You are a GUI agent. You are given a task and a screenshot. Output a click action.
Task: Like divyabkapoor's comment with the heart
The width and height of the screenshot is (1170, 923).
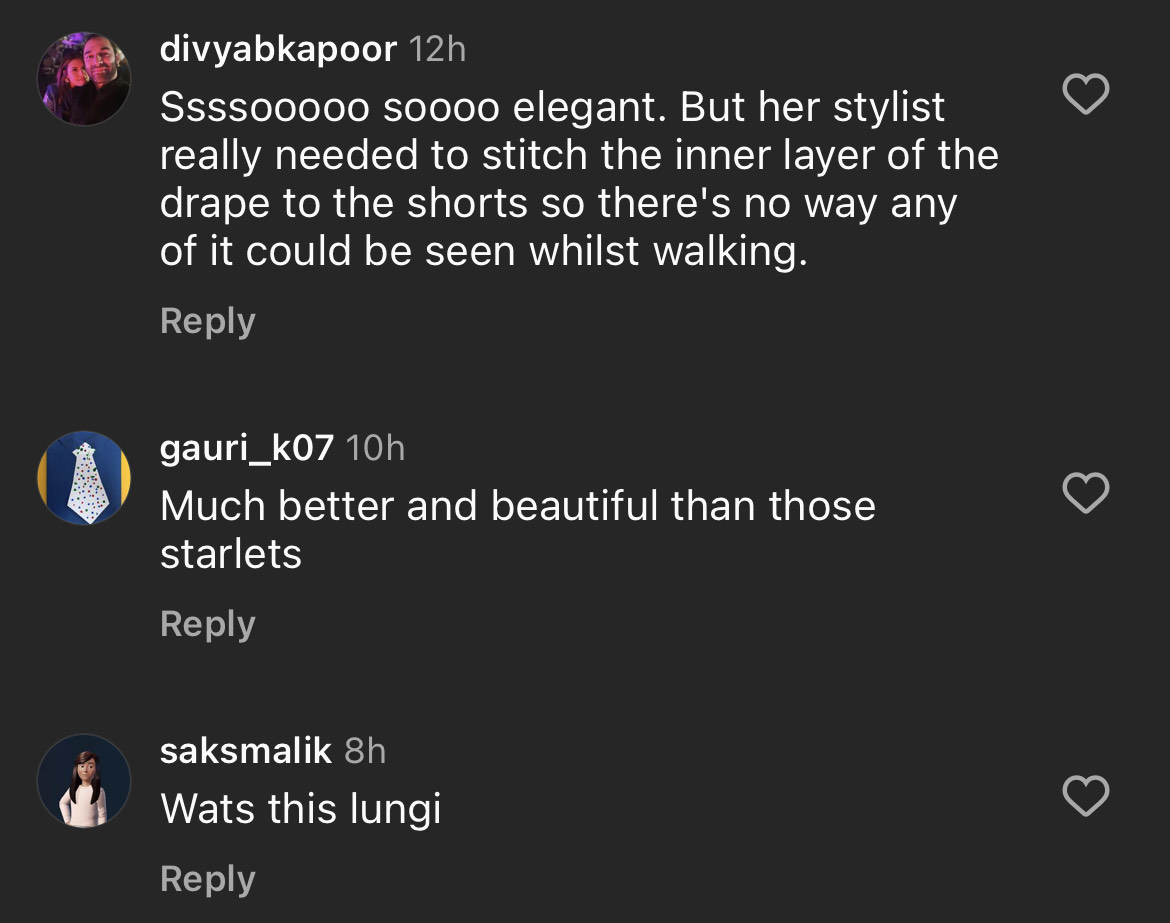tap(1085, 95)
